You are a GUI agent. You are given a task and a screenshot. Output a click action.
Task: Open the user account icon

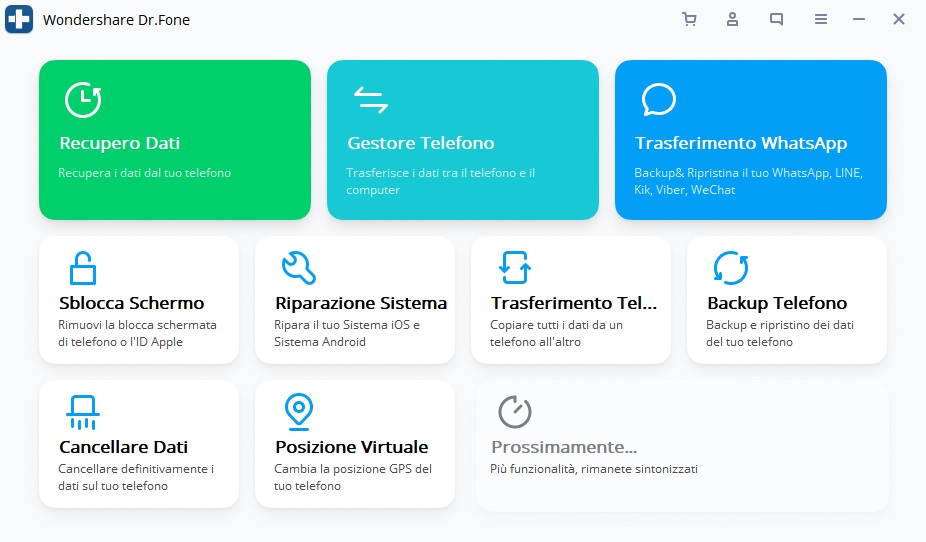point(732,19)
